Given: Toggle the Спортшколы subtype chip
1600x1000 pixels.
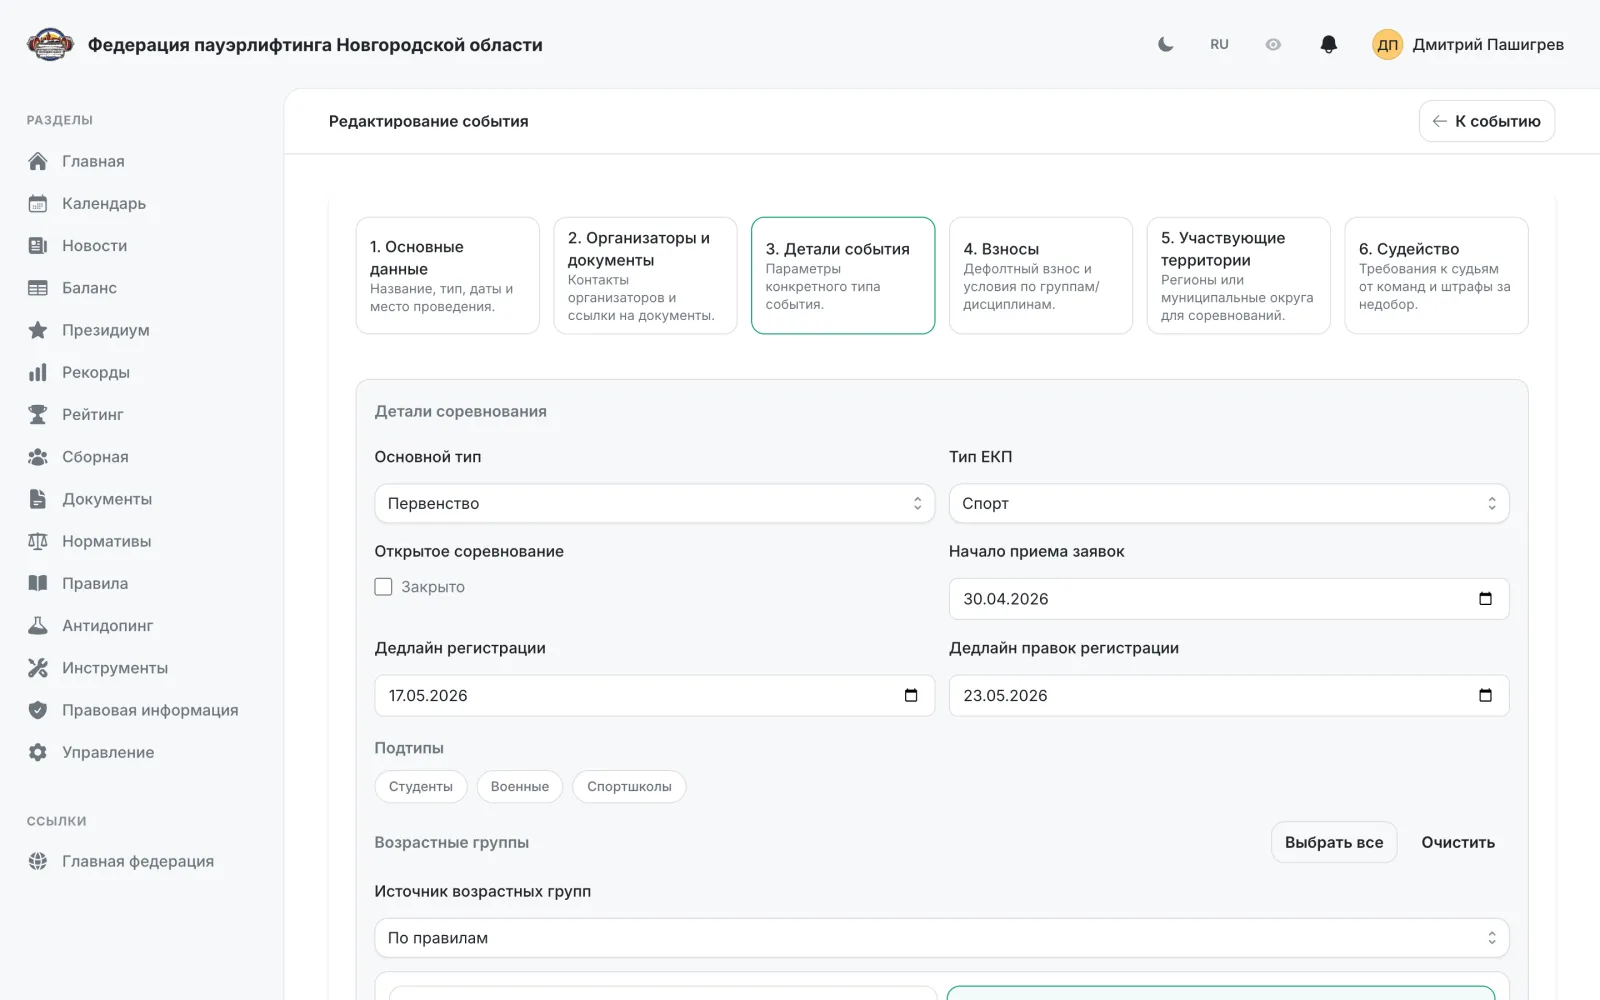Looking at the screenshot, I should point(629,787).
